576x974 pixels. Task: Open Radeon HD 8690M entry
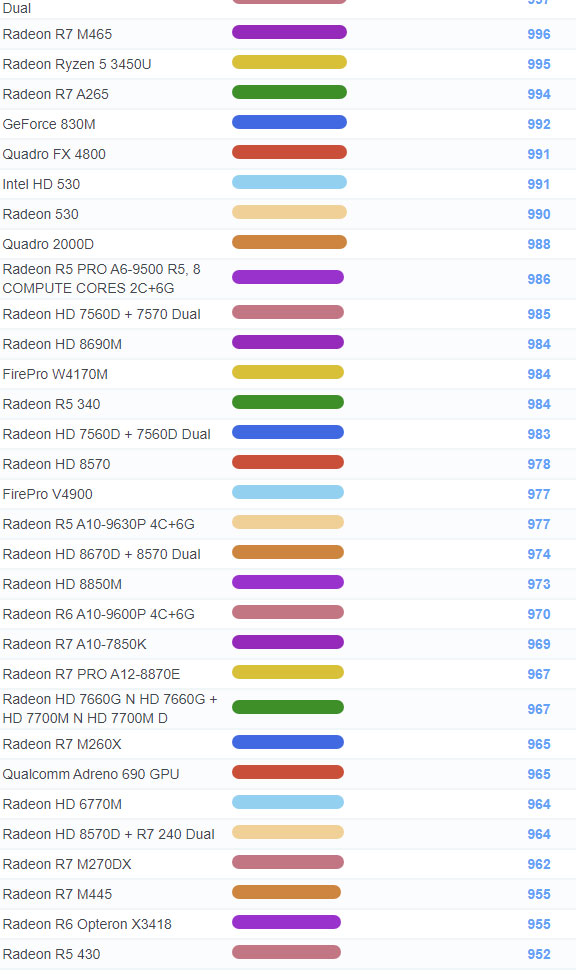point(62,344)
